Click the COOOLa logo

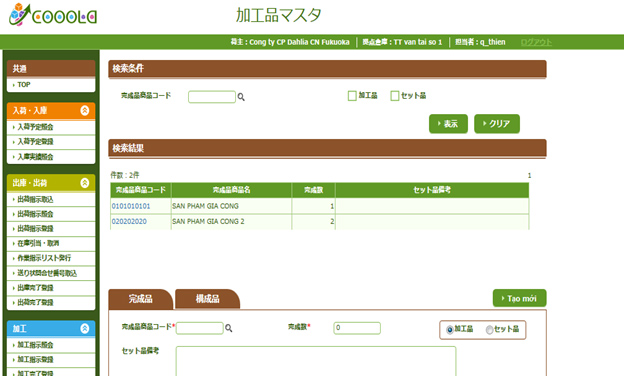click(53, 15)
